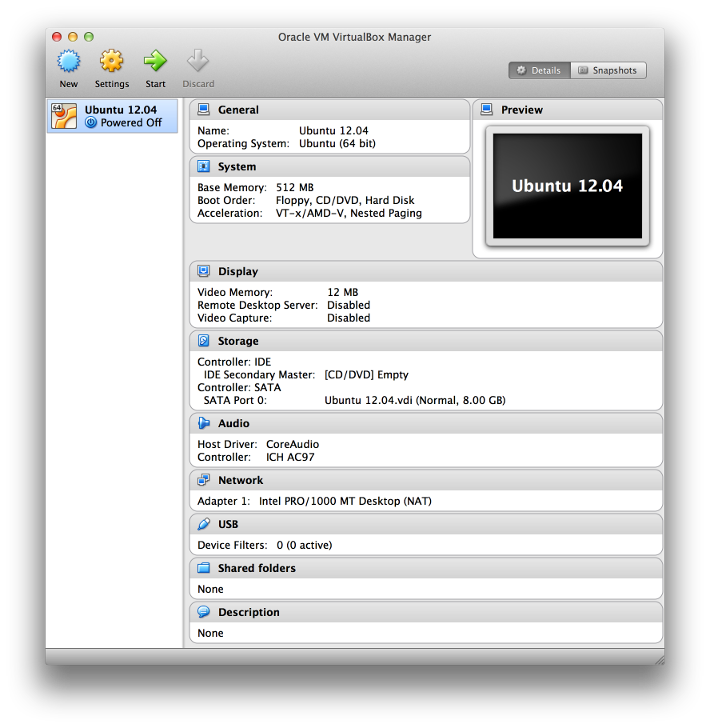Click the Settings toolbar label

point(112,84)
